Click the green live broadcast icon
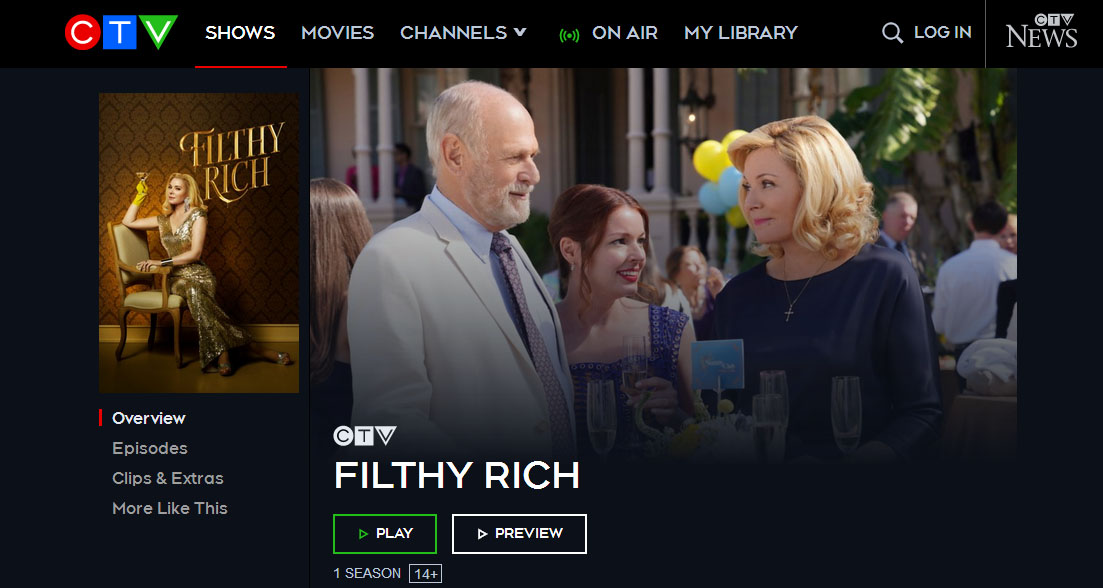The width and height of the screenshot is (1103, 588). 569,35
